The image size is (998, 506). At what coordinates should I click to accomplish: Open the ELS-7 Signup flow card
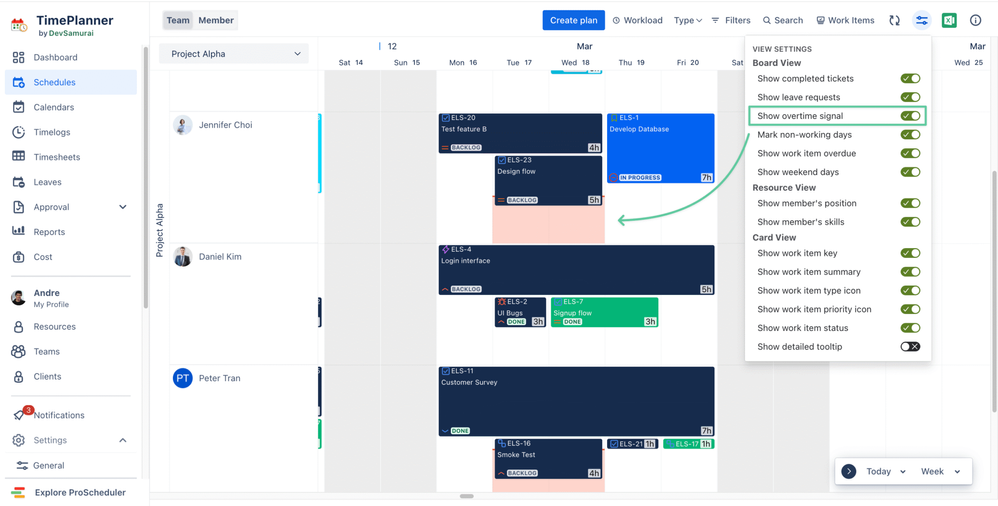604,312
